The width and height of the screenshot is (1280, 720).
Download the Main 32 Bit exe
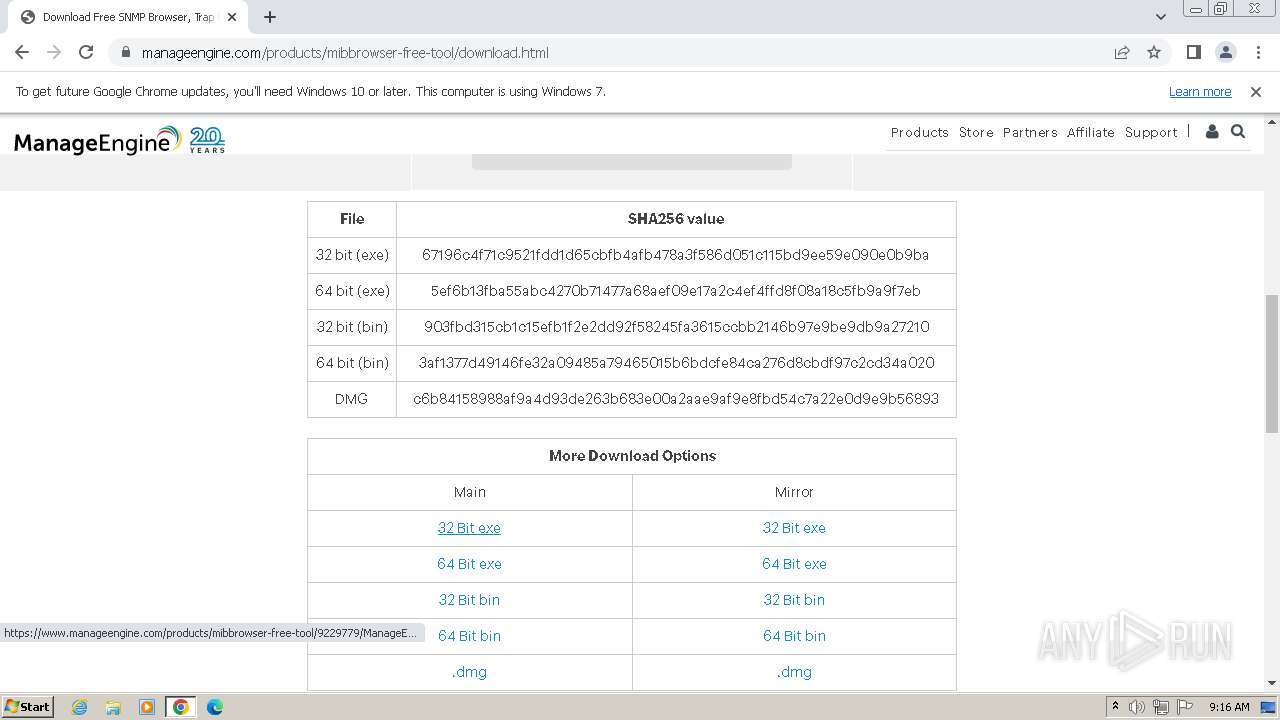pyautogui.click(x=469, y=528)
